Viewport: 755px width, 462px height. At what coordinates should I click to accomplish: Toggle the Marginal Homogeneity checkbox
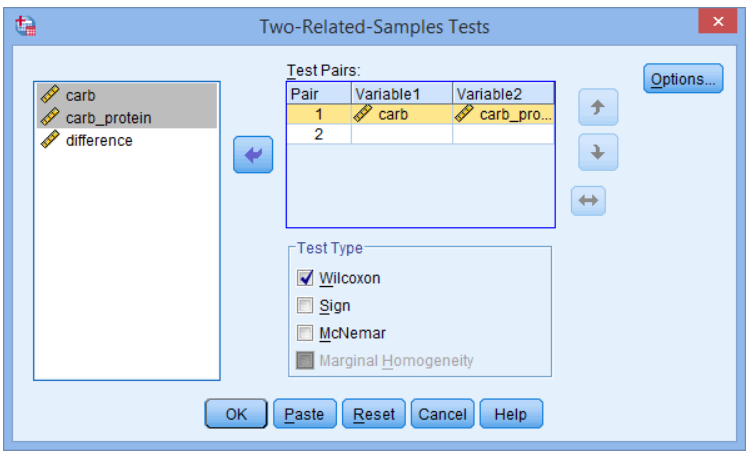(305, 360)
